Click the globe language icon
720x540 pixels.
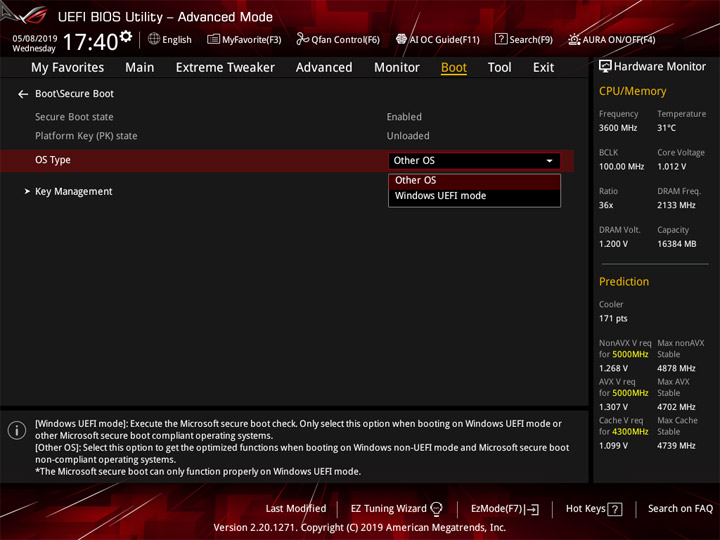point(154,39)
